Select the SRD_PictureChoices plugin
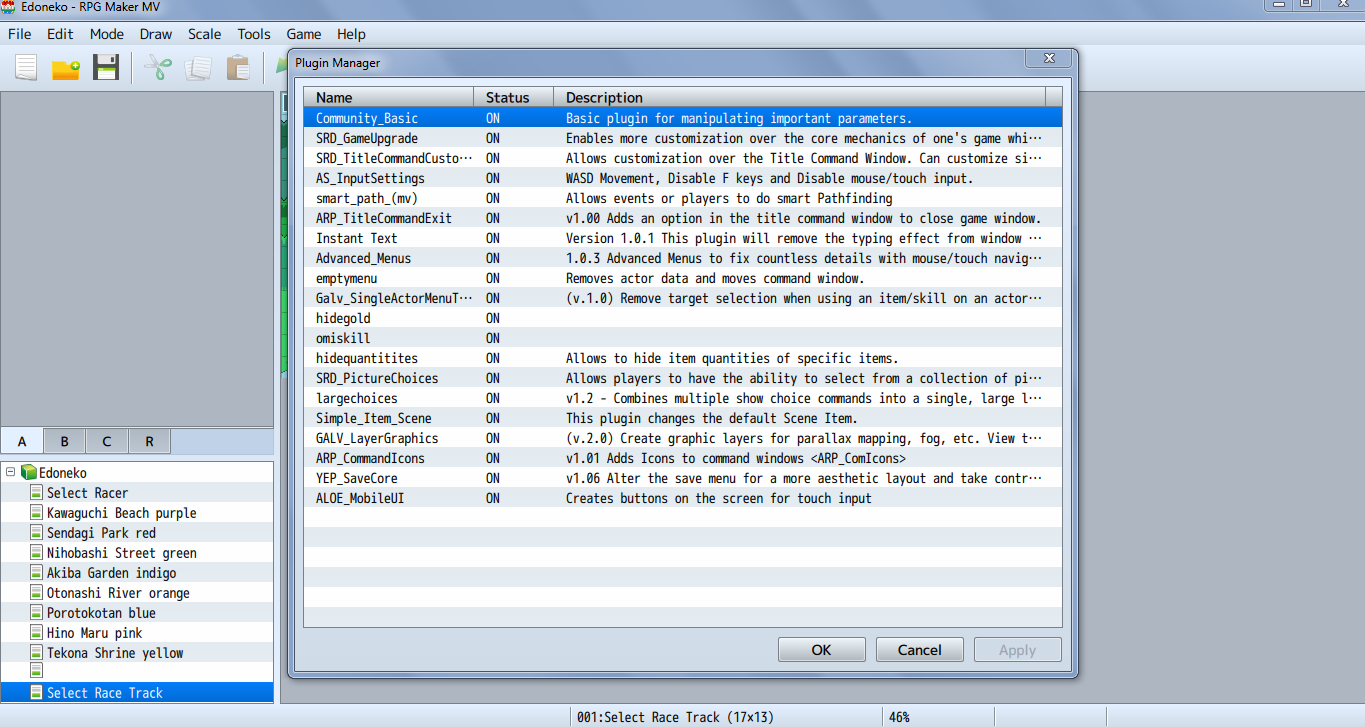This screenshot has height=727, width=1365. (x=683, y=378)
